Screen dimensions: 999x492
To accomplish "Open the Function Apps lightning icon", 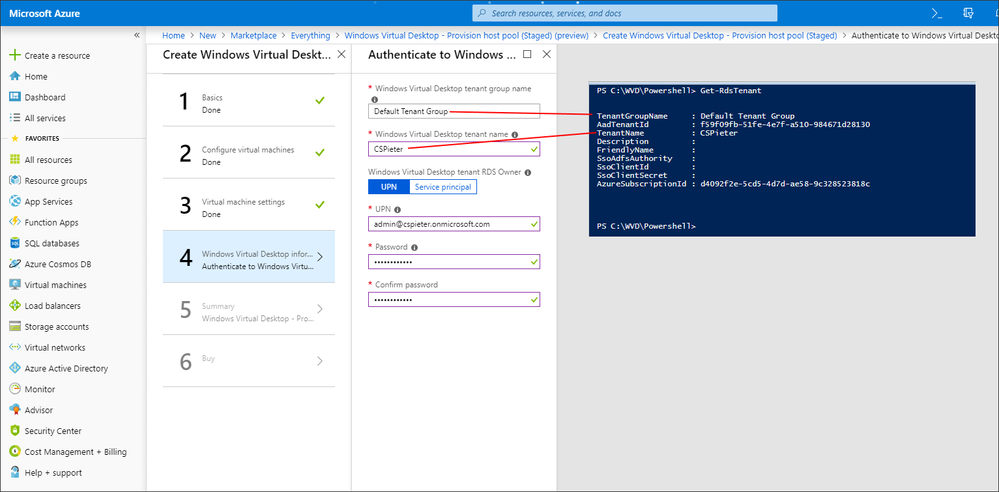I will tap(15, 222).
